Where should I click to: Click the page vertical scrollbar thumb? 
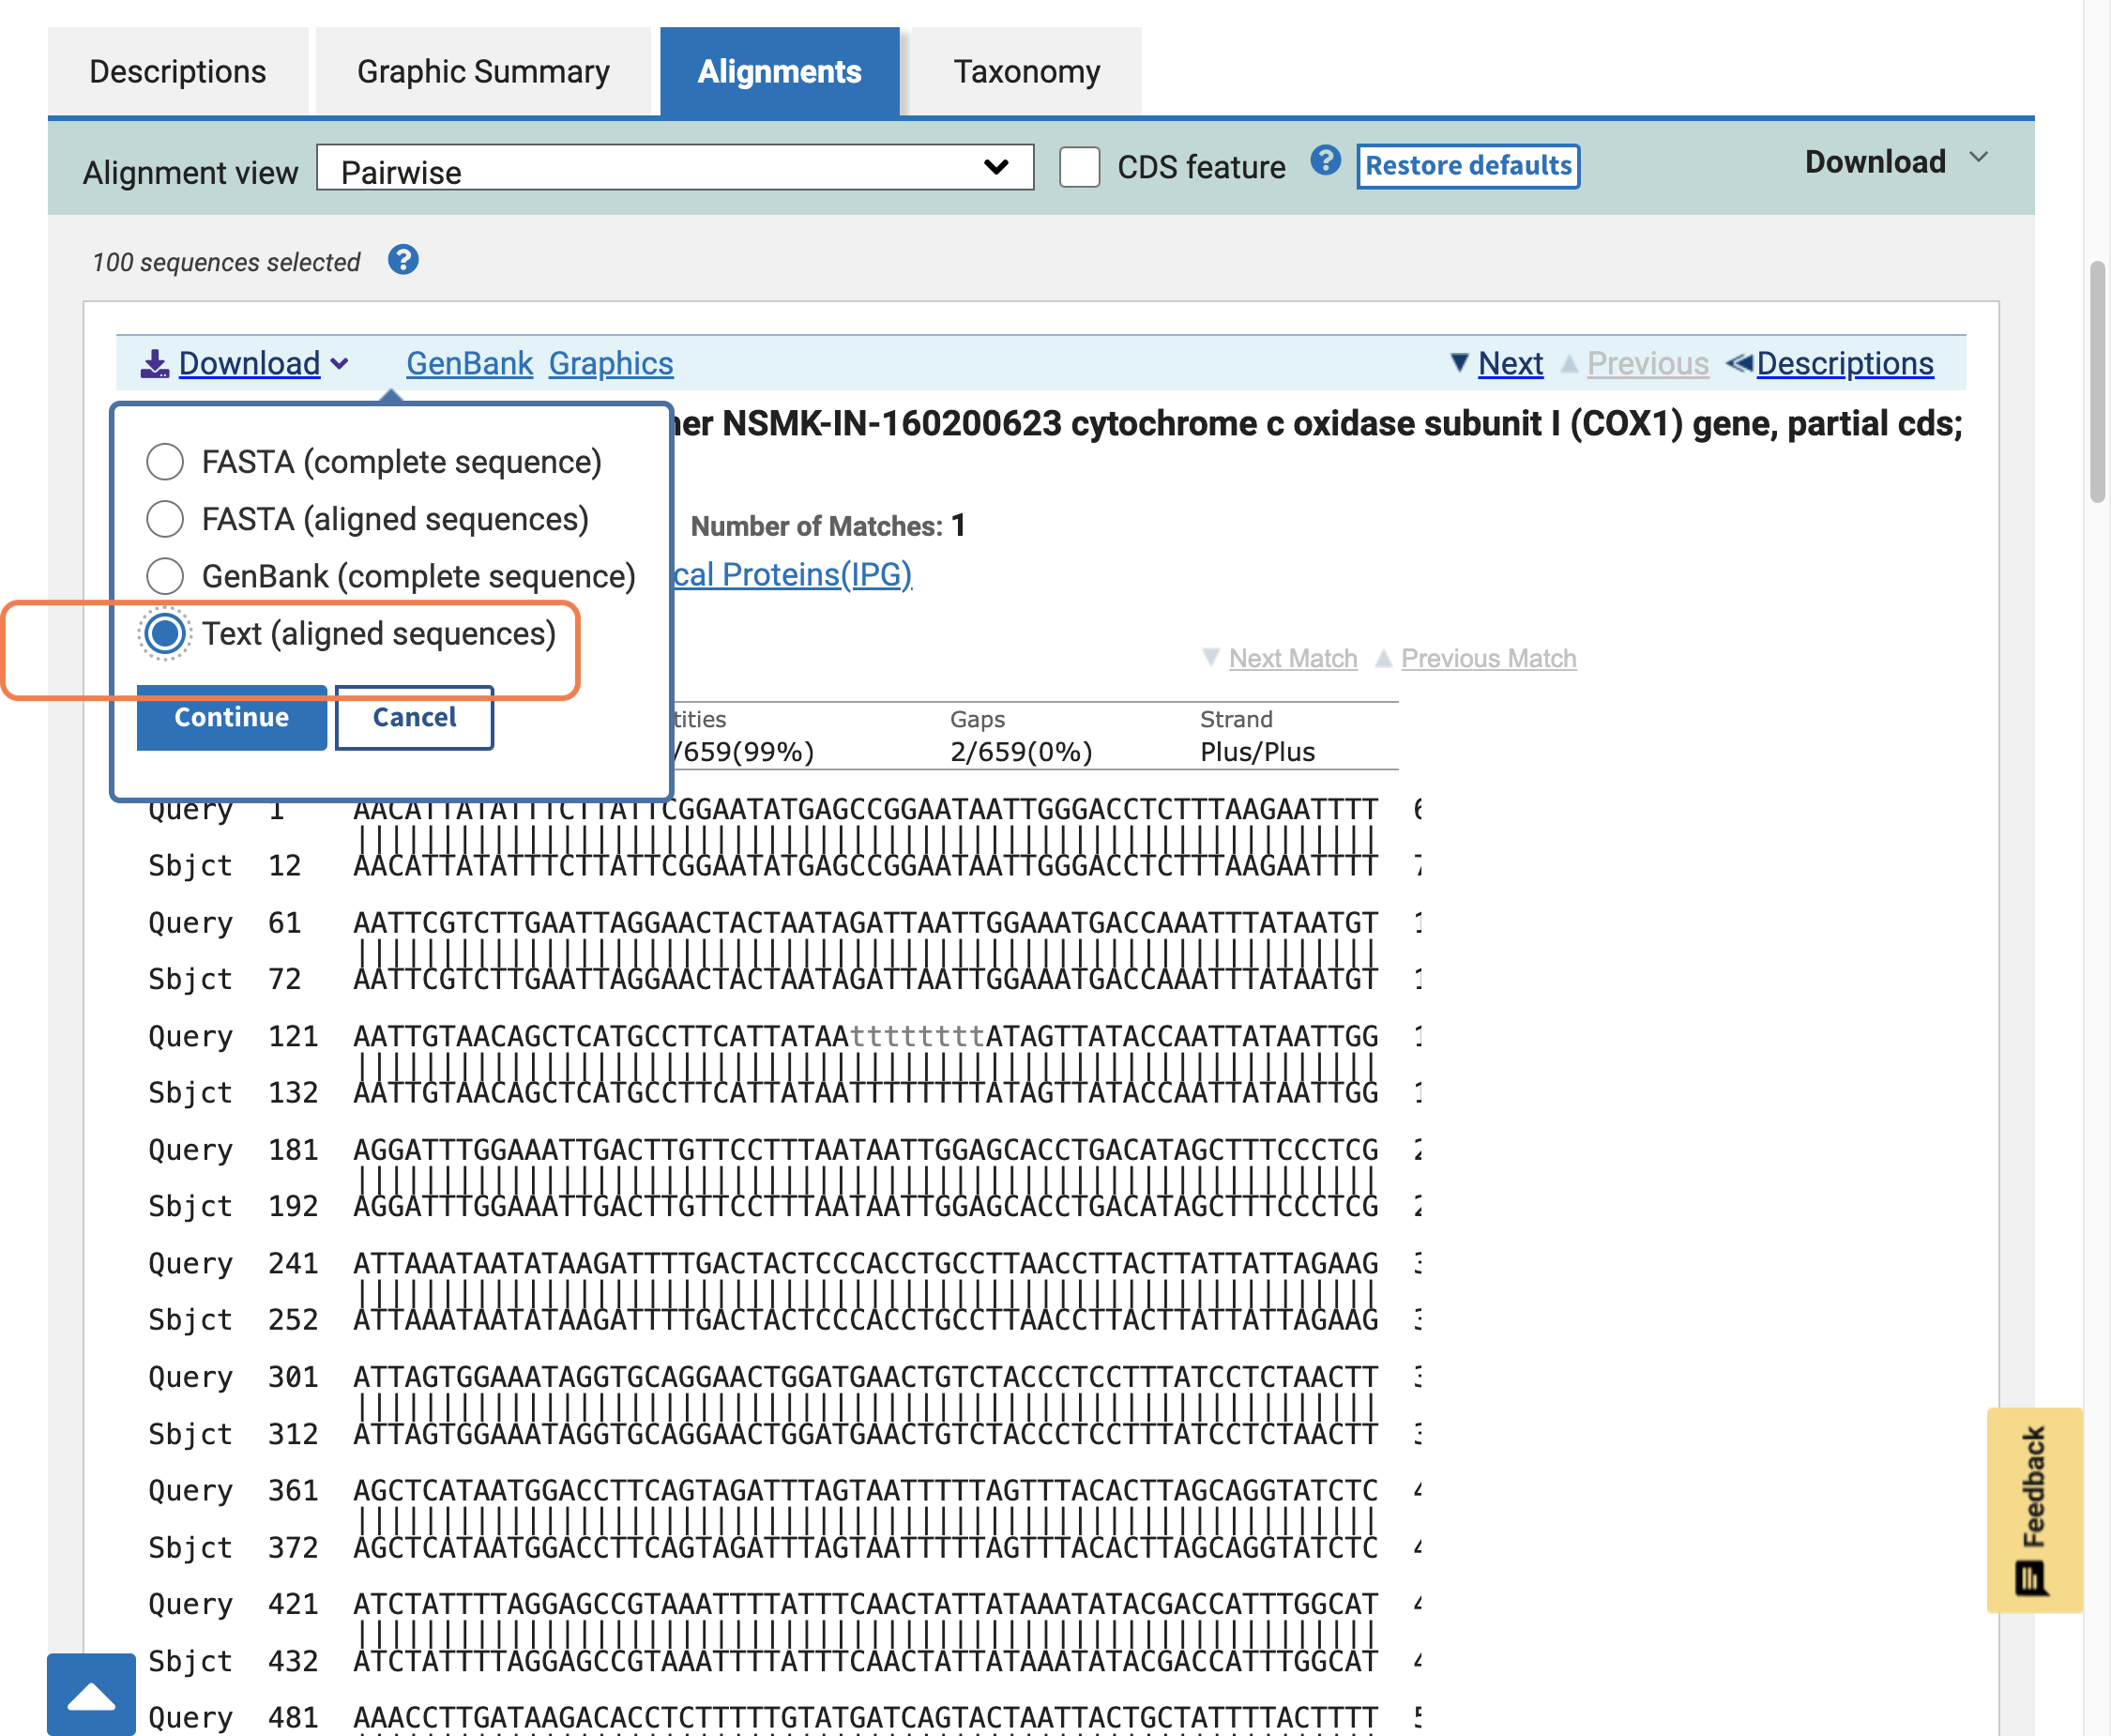click(2098, 381)
